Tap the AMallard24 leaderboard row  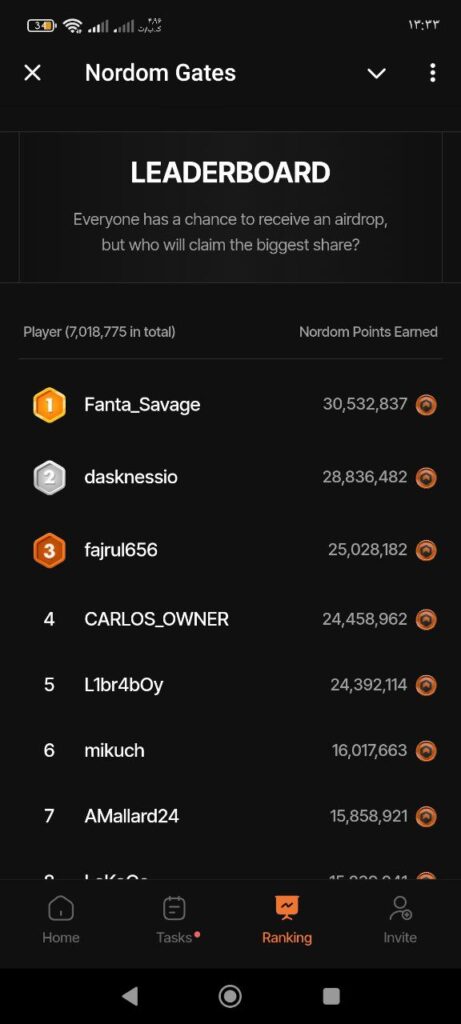(x=230, y=816)
